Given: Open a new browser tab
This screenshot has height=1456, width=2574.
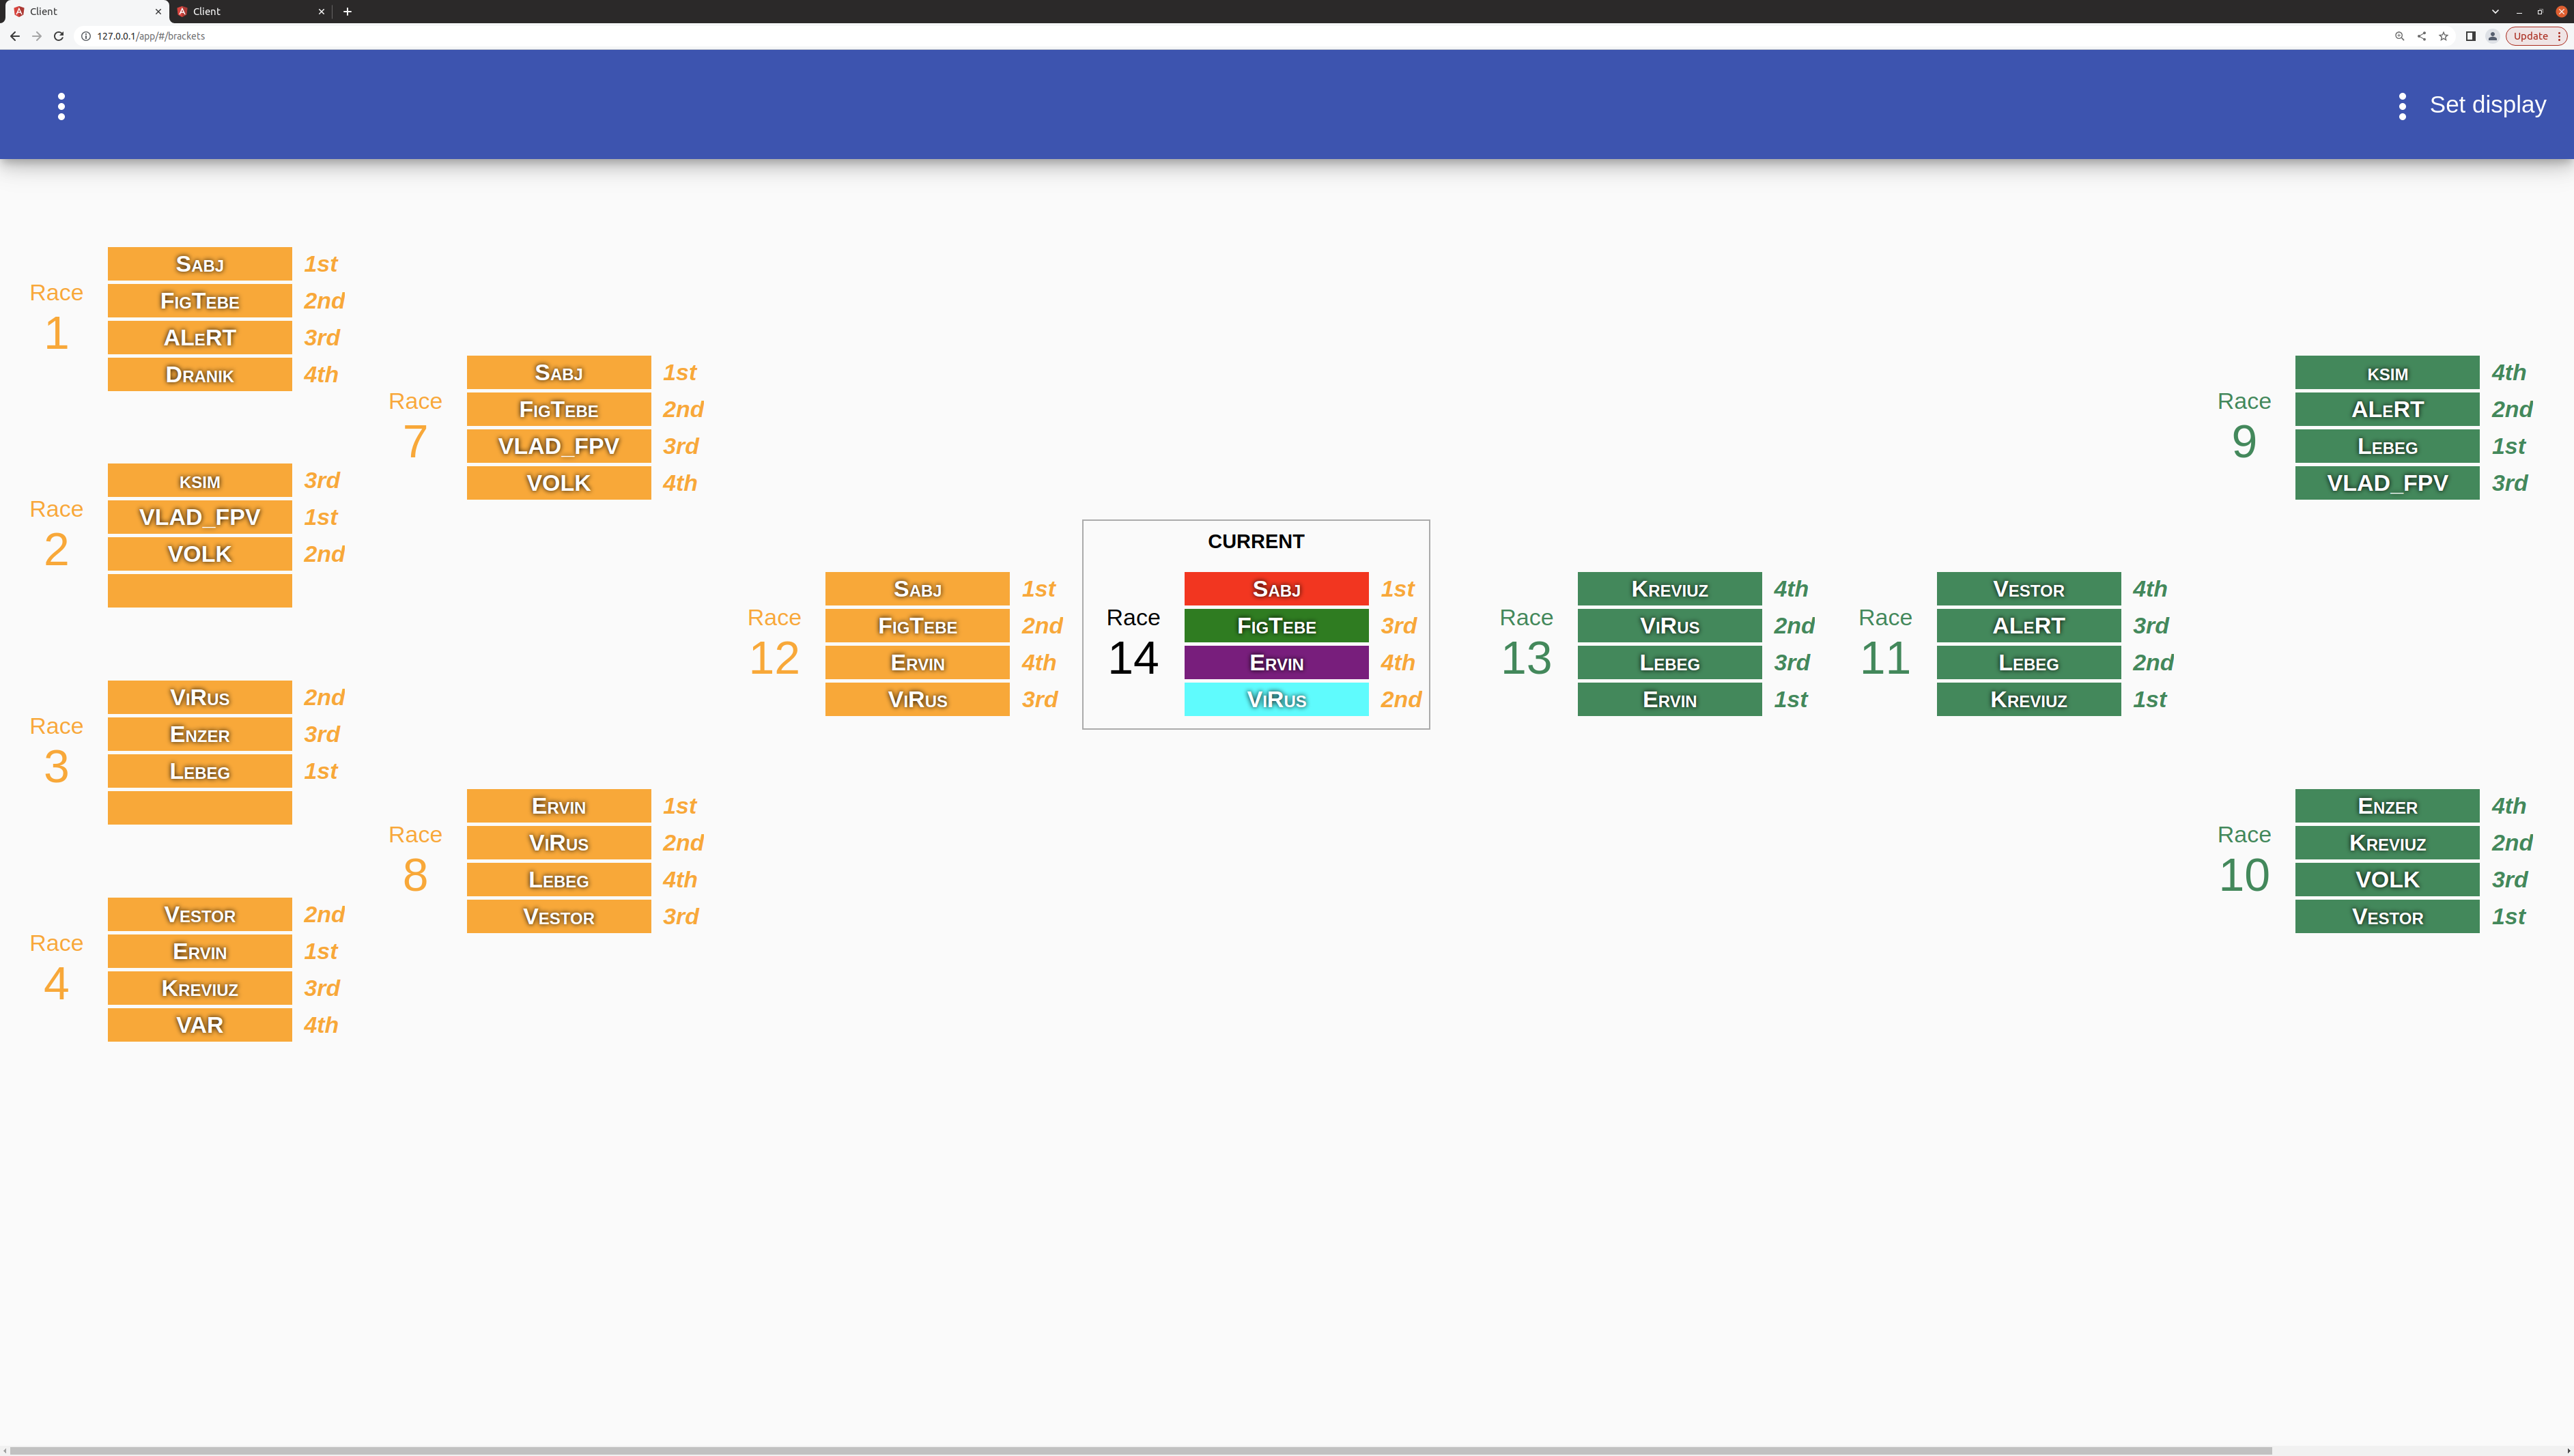Looking at the screenshot, I should click(347, 11).
